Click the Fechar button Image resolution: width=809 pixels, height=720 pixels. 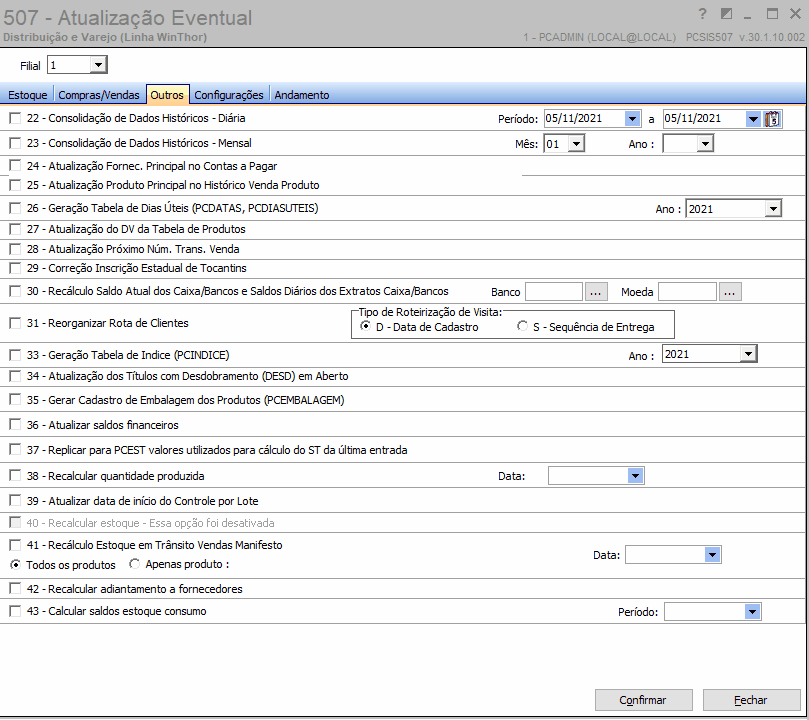(751, 700)
